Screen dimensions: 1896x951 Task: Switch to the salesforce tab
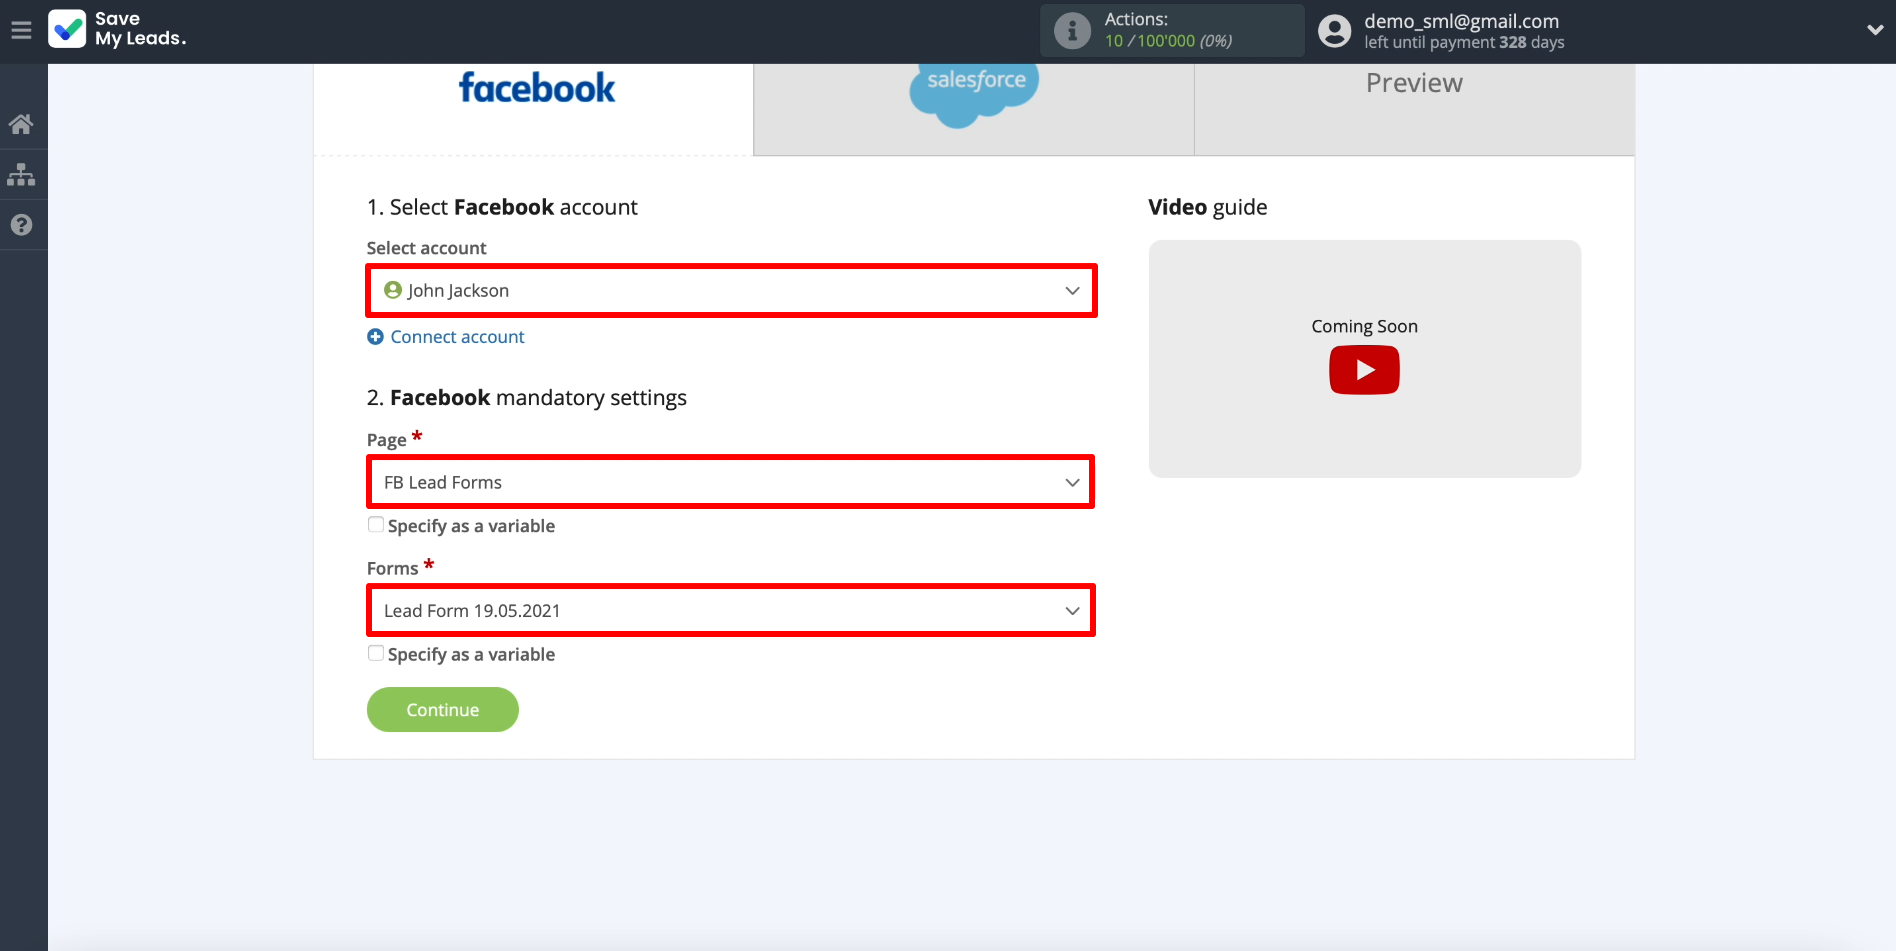[x=974, y=109]
